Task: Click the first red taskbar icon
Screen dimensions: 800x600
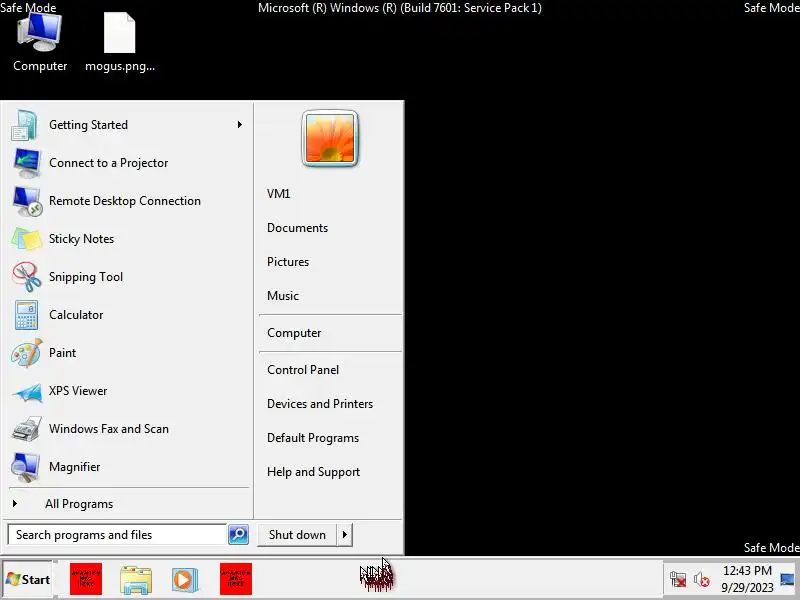Action: click(86, 579)
